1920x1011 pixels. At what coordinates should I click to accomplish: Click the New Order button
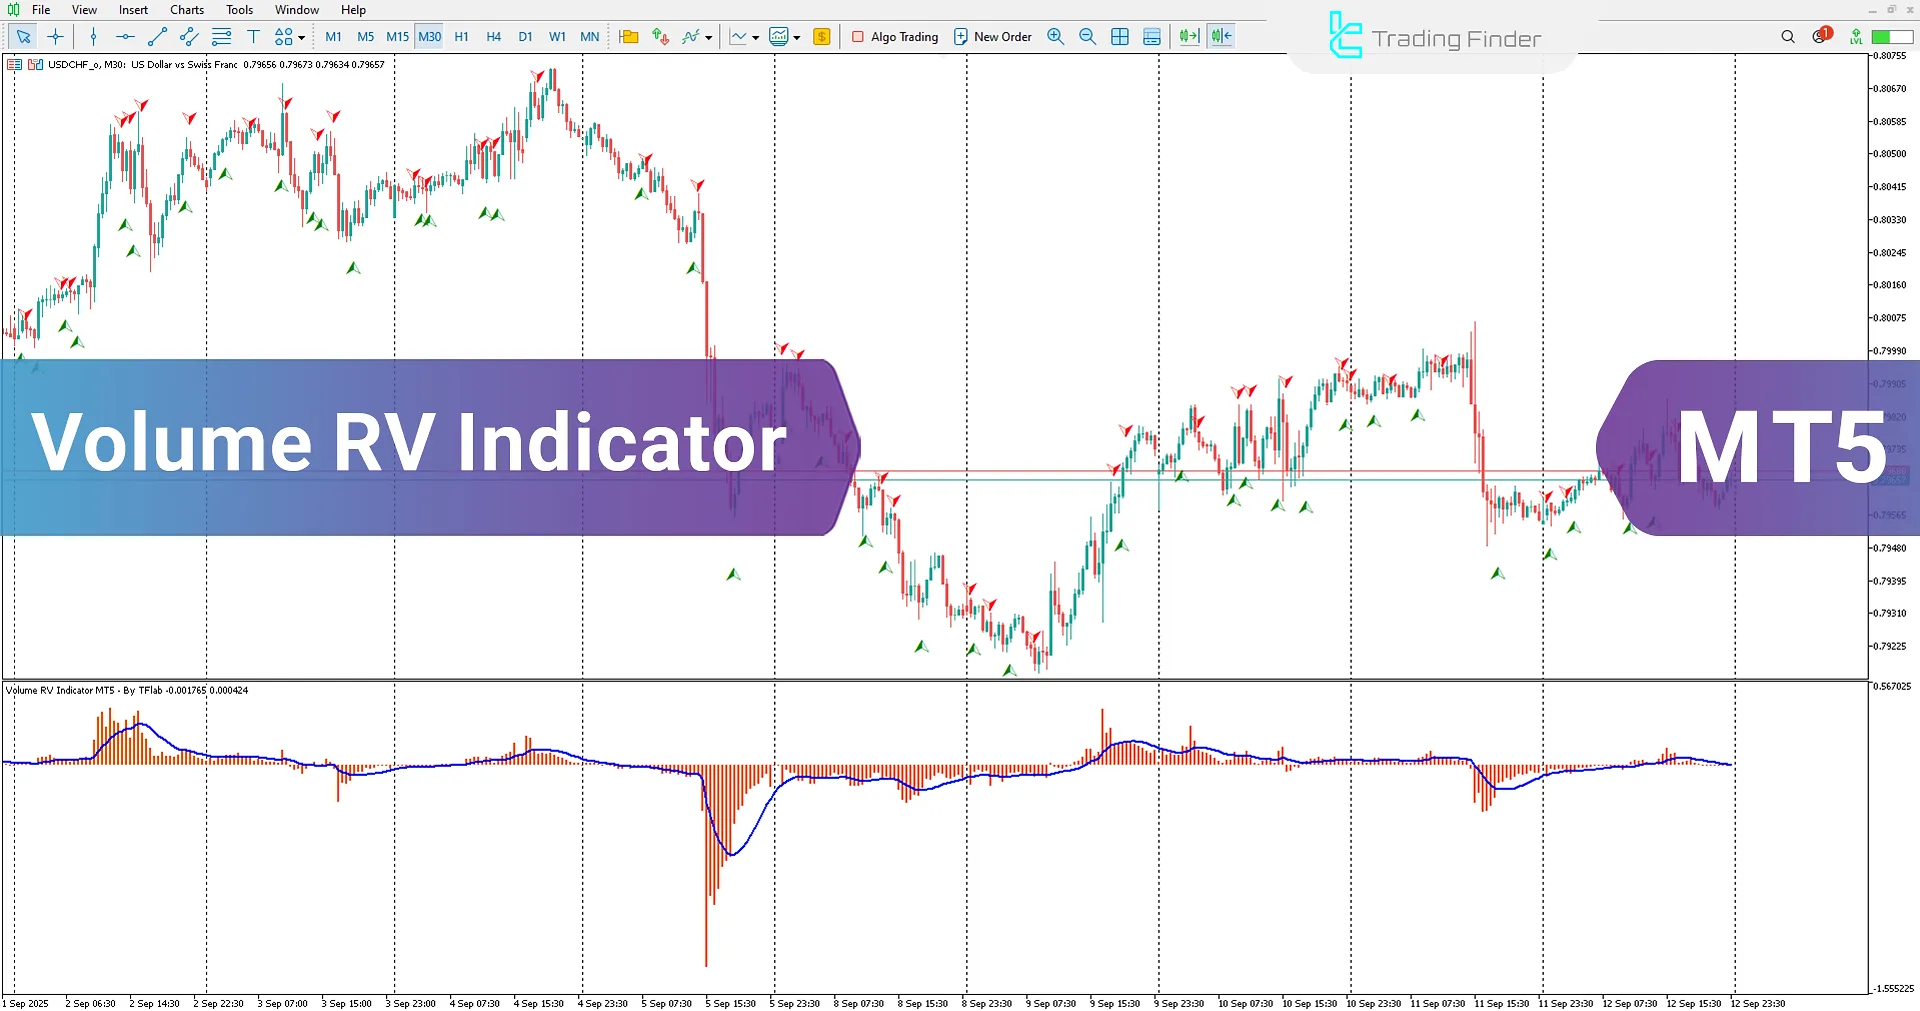point(992,37)
